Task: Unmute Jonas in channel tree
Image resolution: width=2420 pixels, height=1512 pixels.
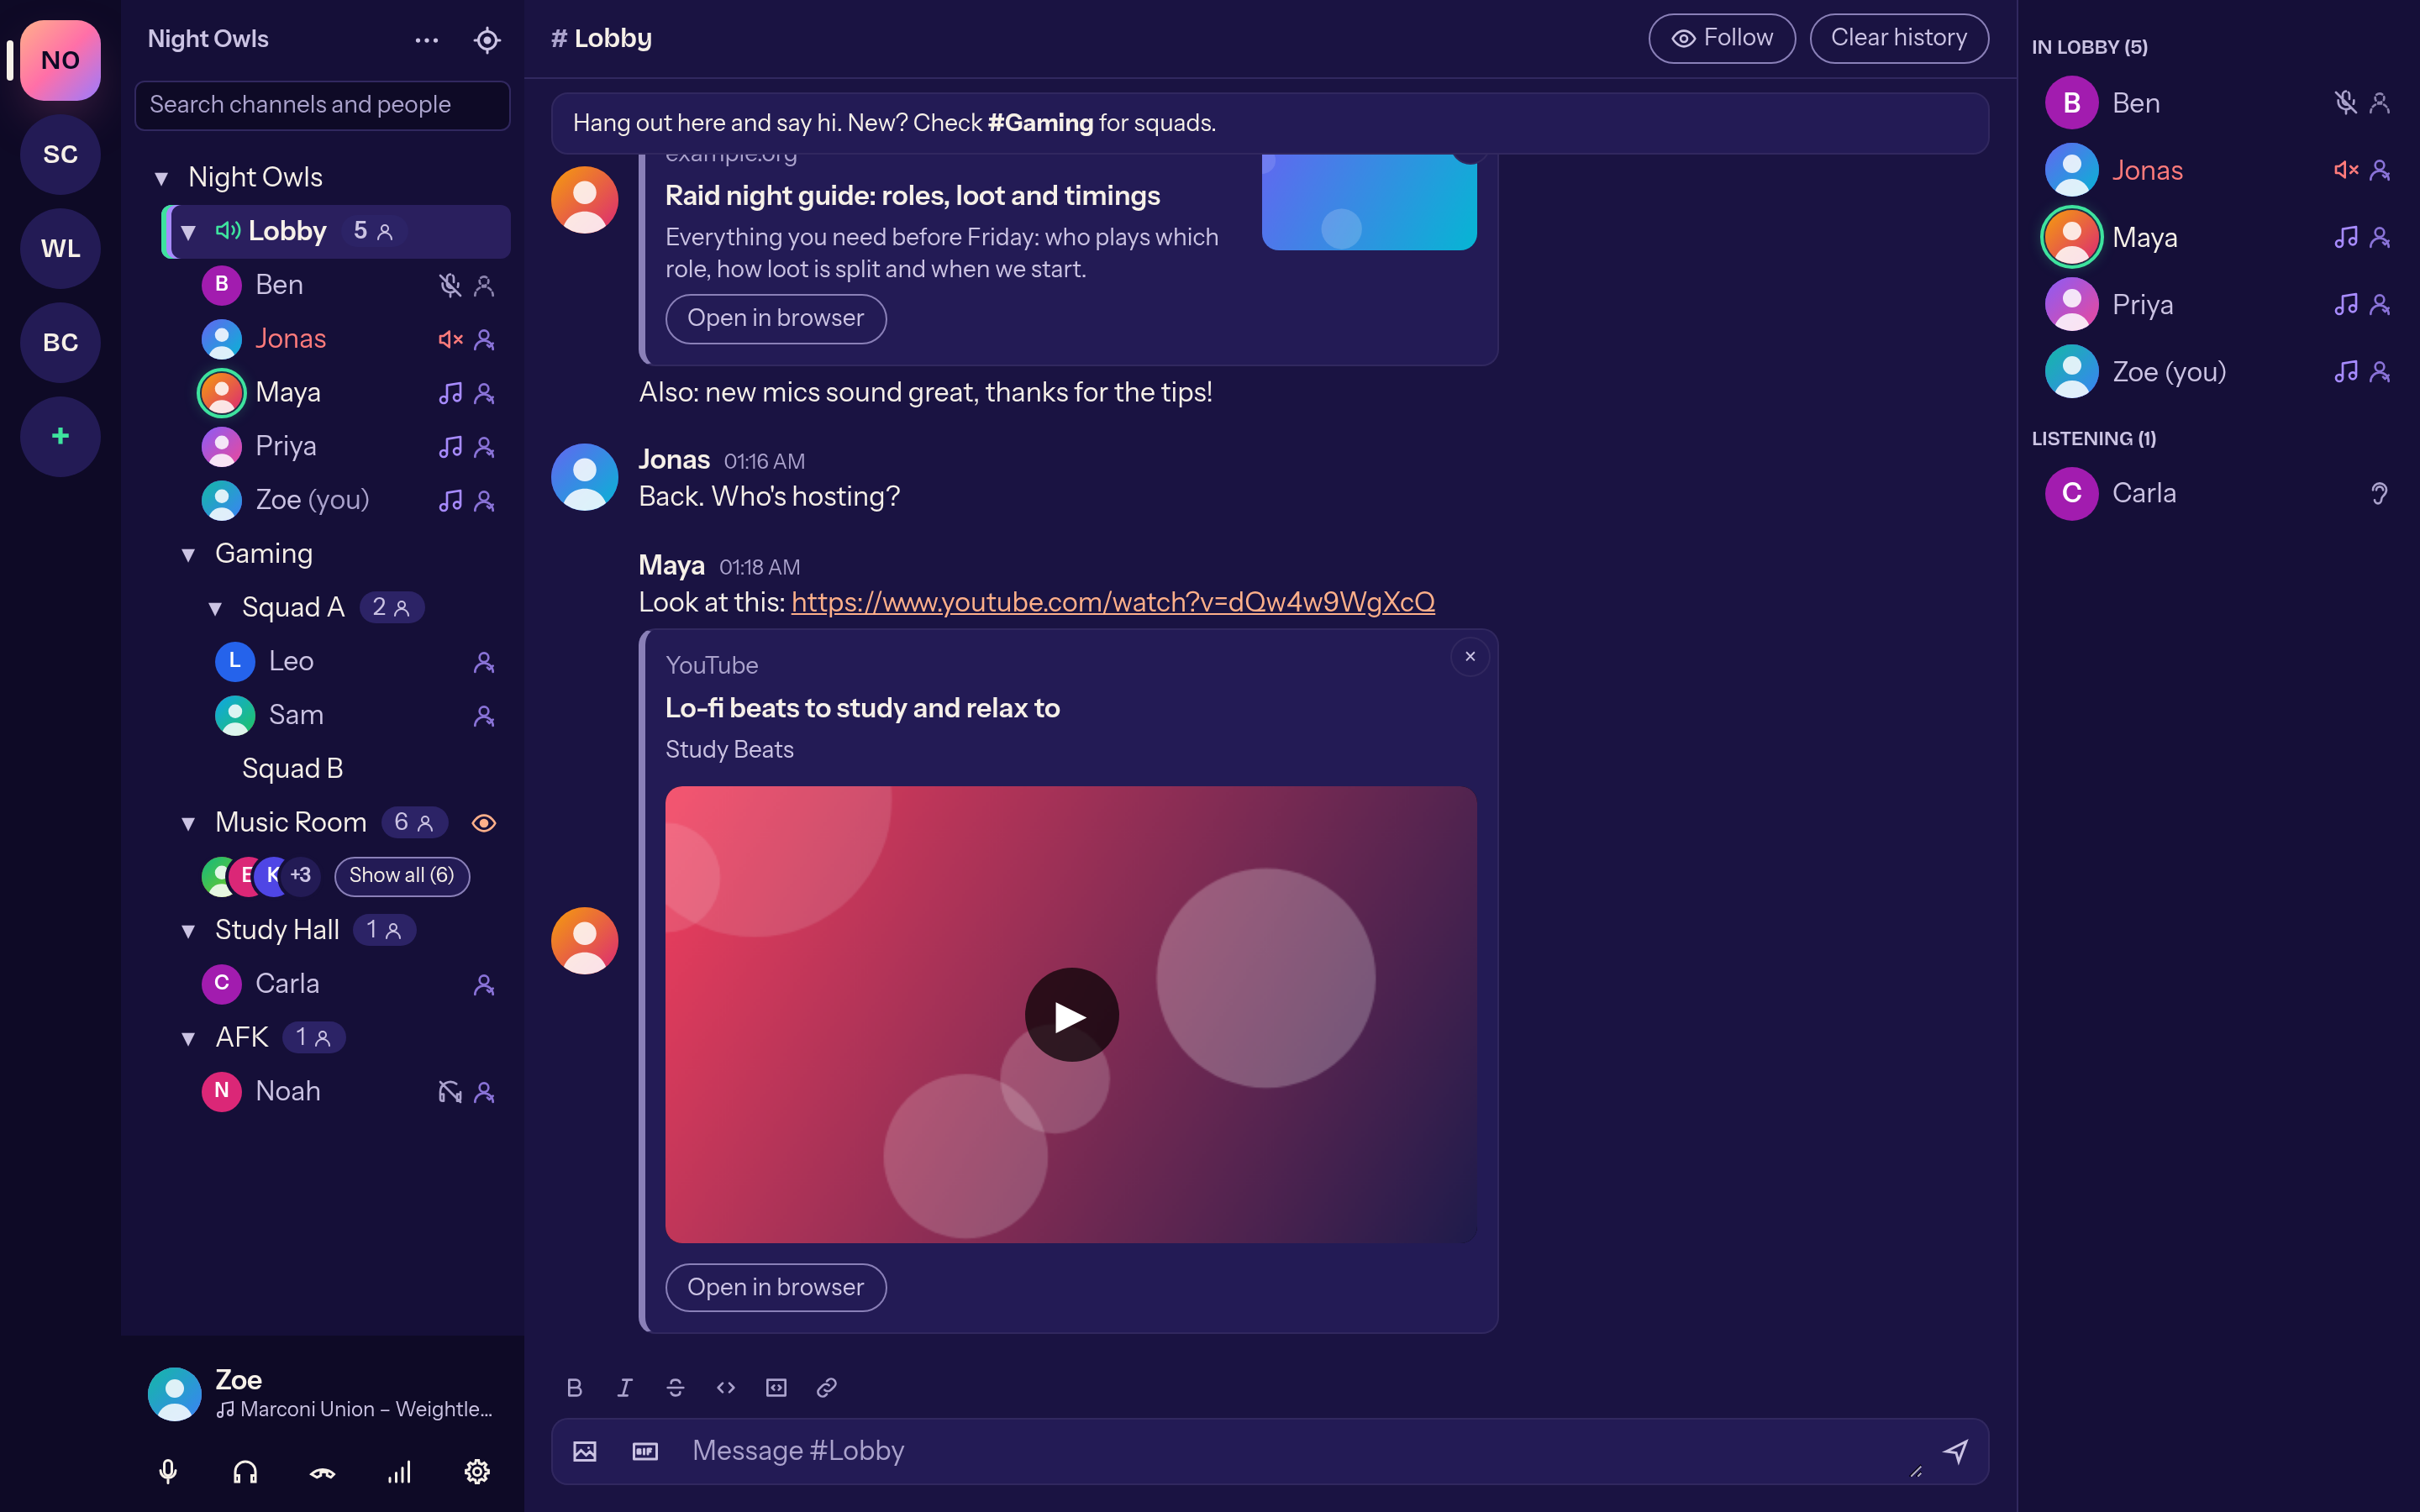Action: pyautogui.click(x=451, y=339)
